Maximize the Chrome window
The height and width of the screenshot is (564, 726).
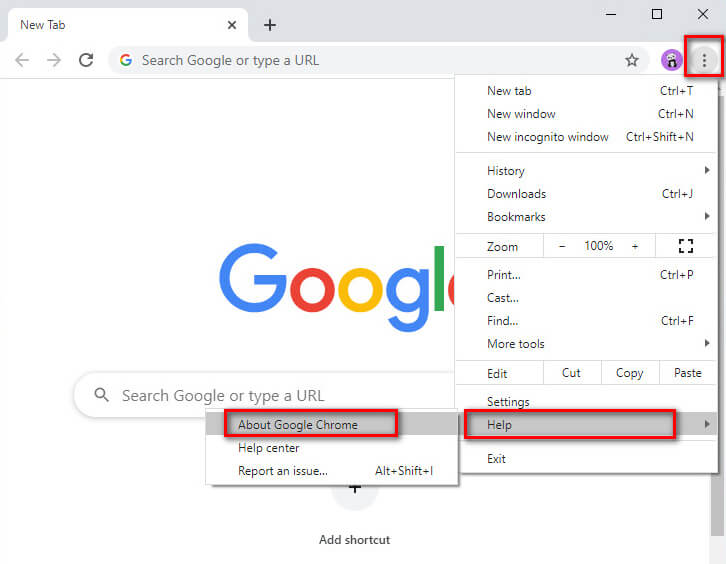pos(657,14)
